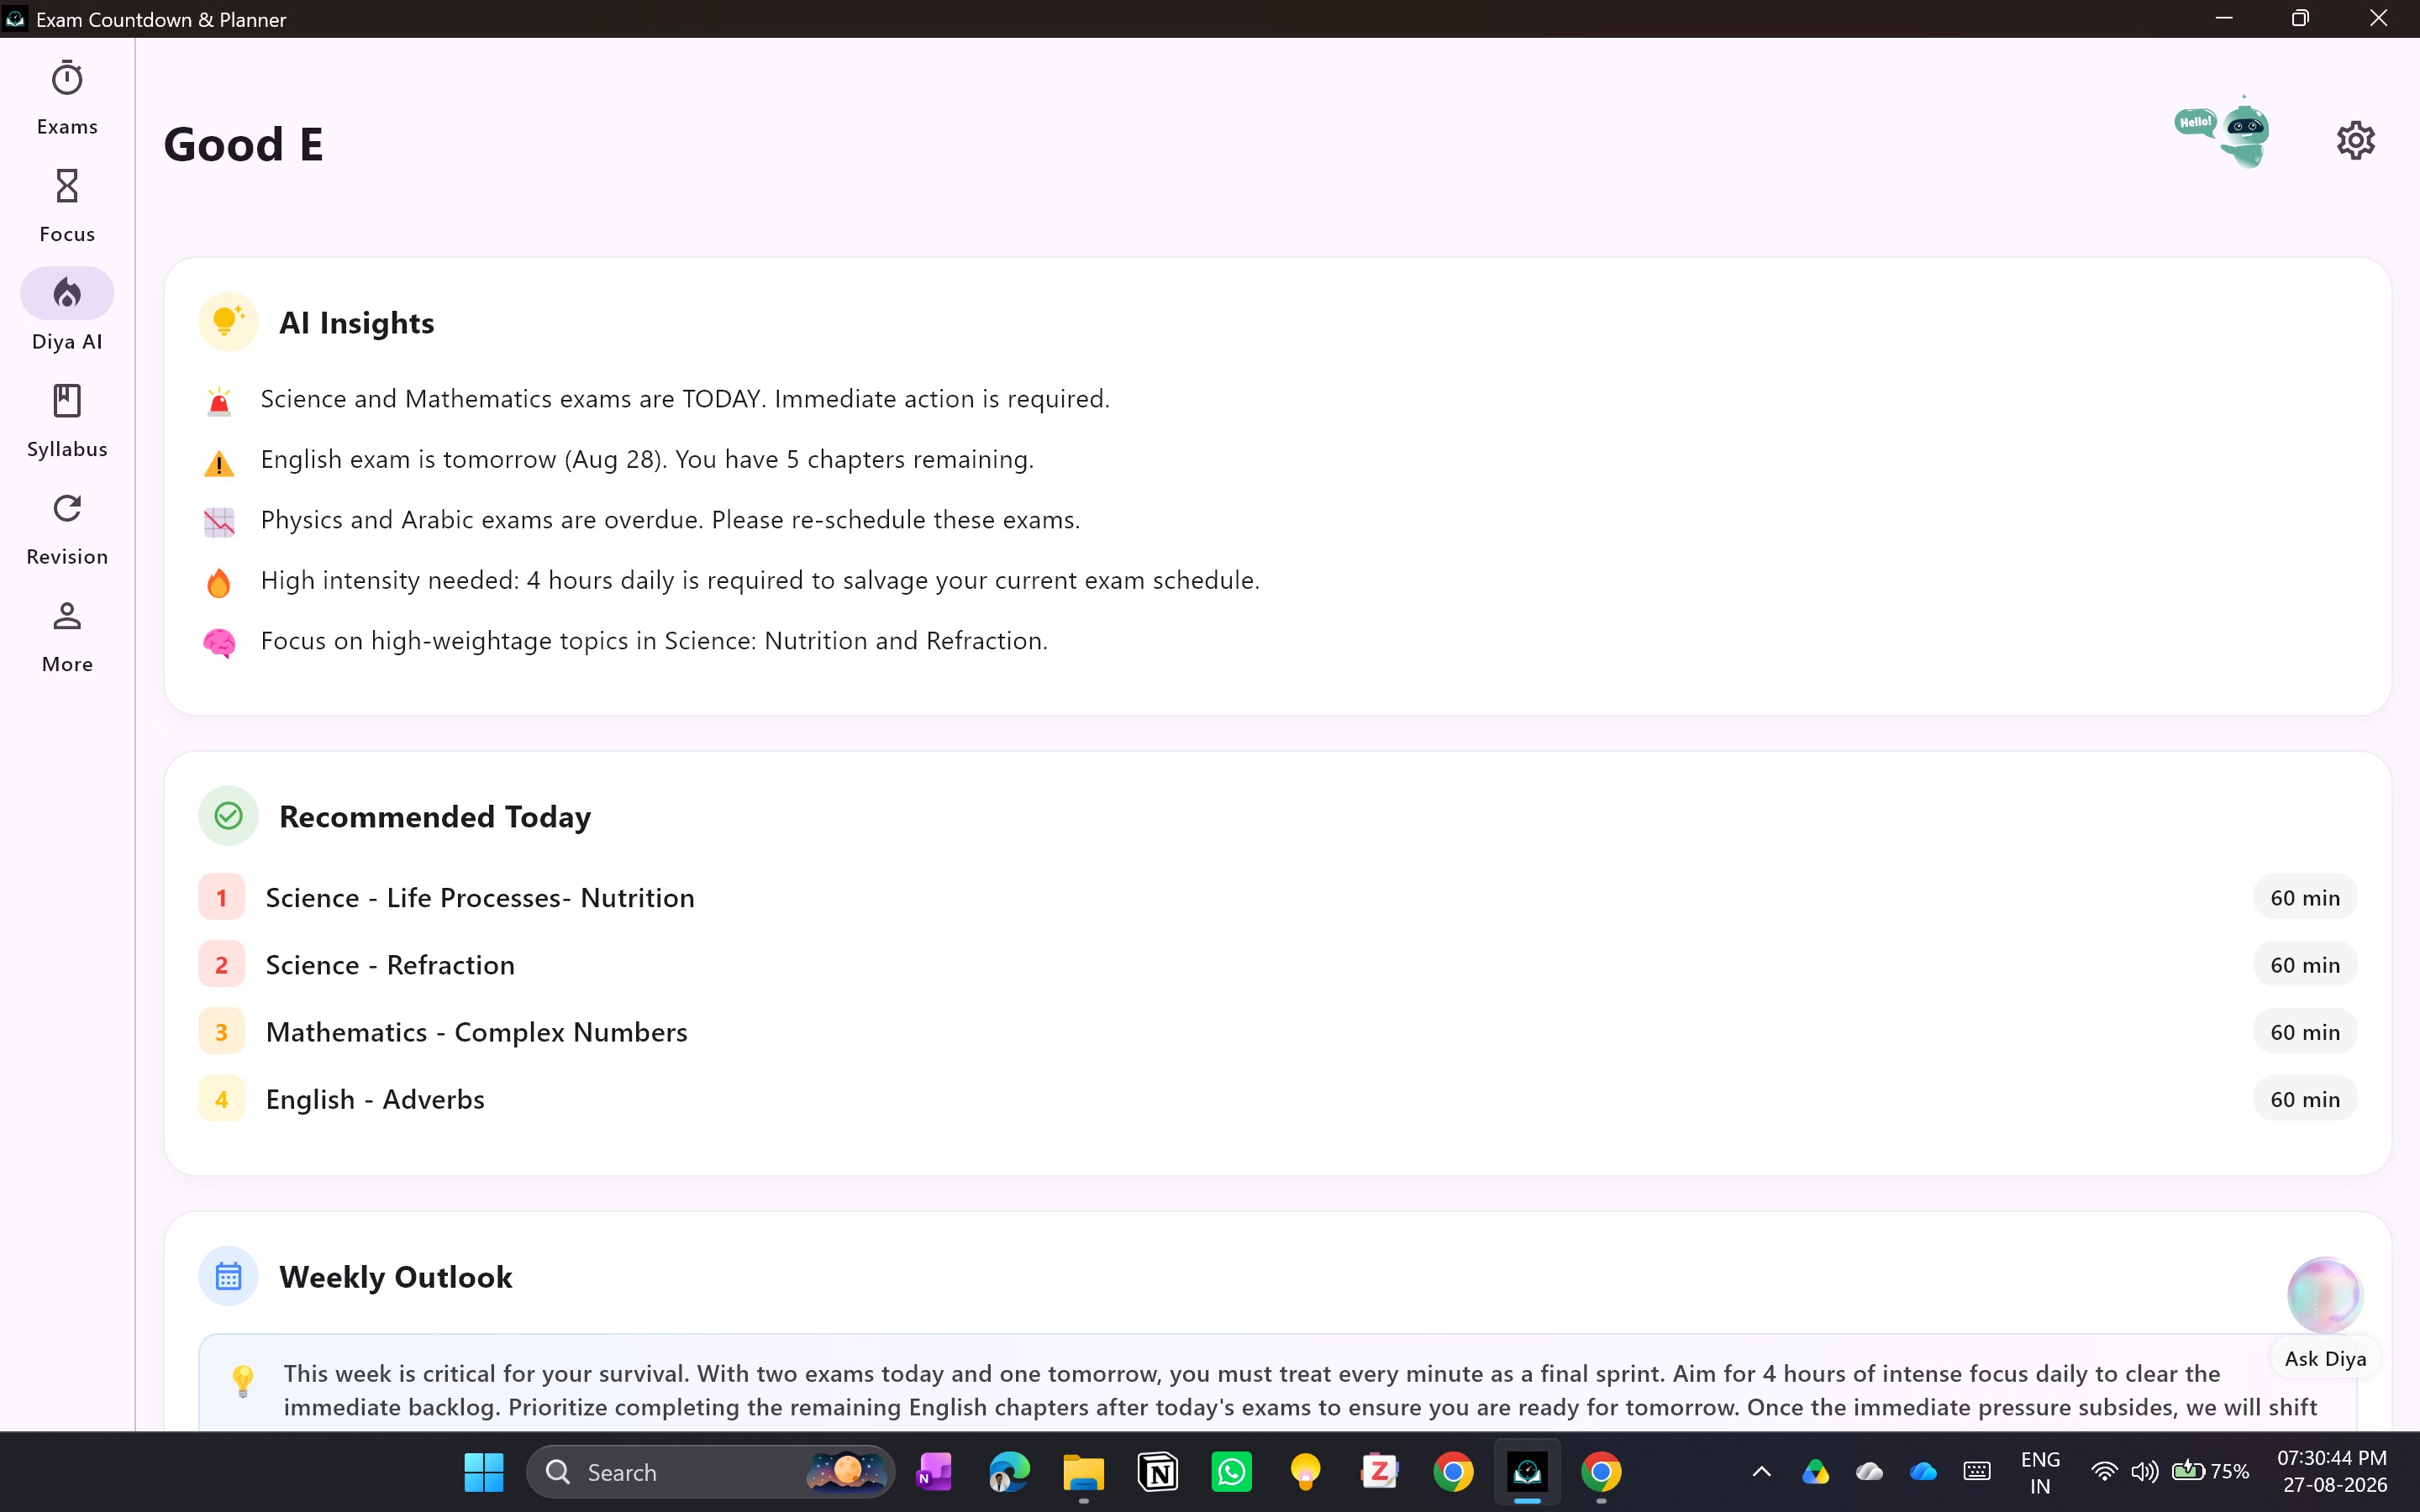Screen dimensions: 2420x1512
Task: Click the taskbar clock and date
Action: click(x=2331, y=1471)
